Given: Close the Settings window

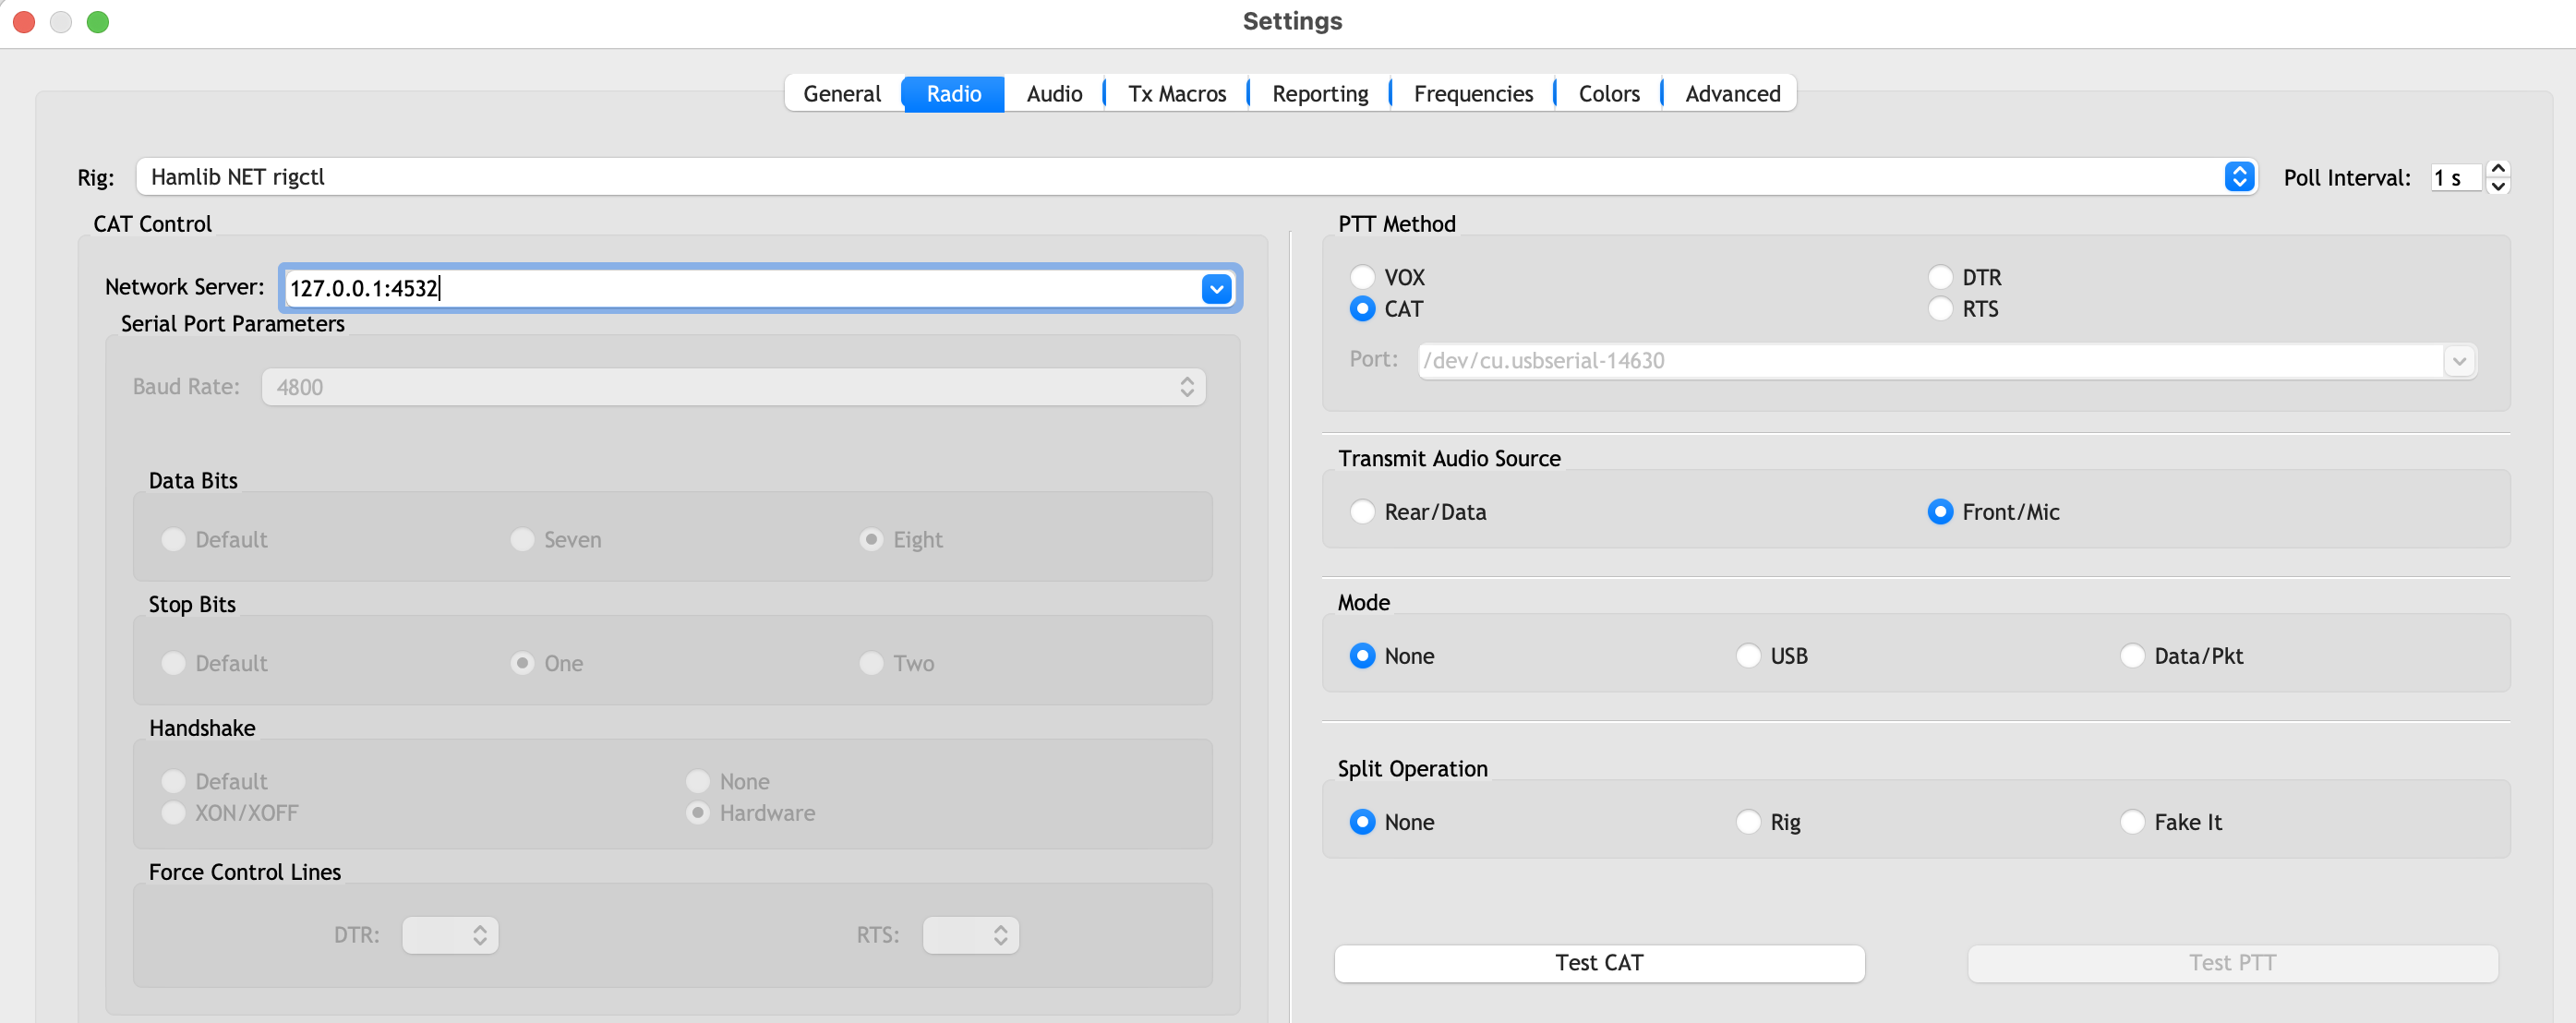Looking at the screenshot, I should click(24, 22).
